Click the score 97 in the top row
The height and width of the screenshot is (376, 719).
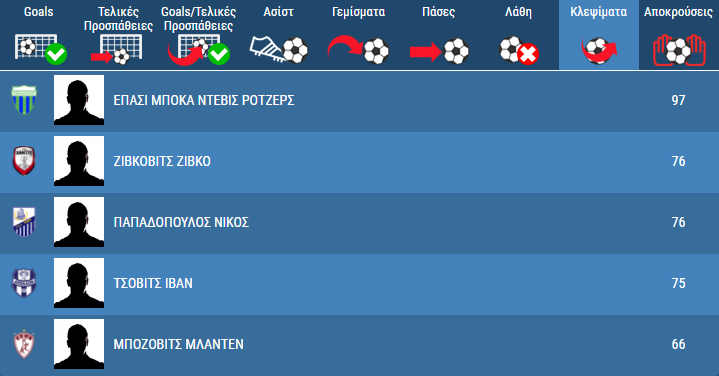click(678, 100)
